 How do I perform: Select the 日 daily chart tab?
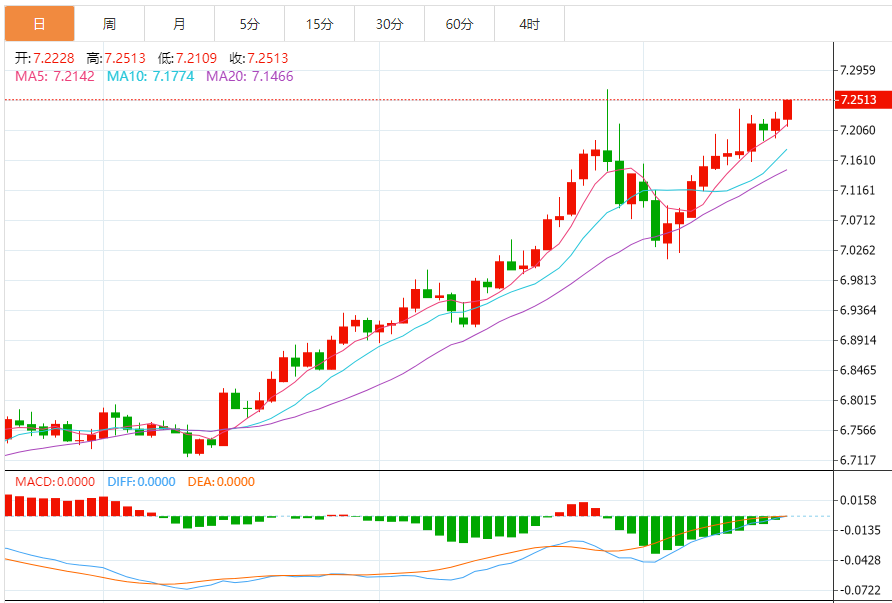pos(39,24)
